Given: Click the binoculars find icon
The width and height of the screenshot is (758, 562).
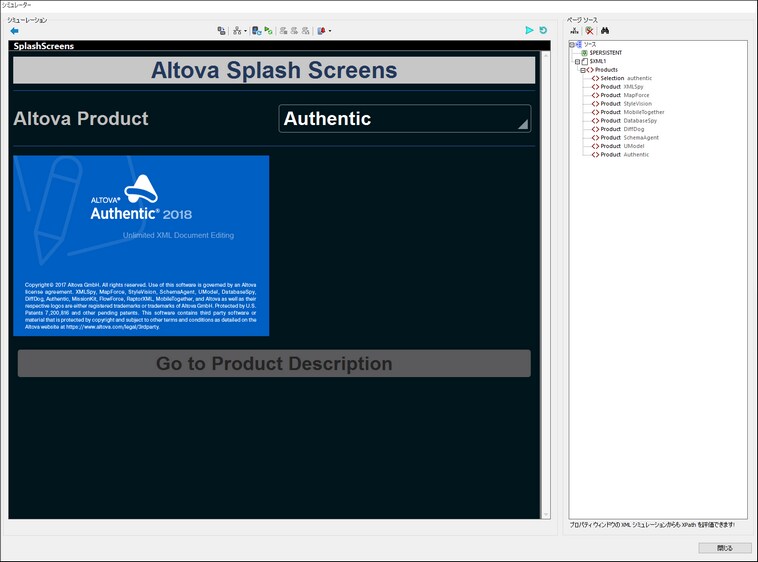Looking at the screenshot, I should pyautogui.click(x=605, y=31).
